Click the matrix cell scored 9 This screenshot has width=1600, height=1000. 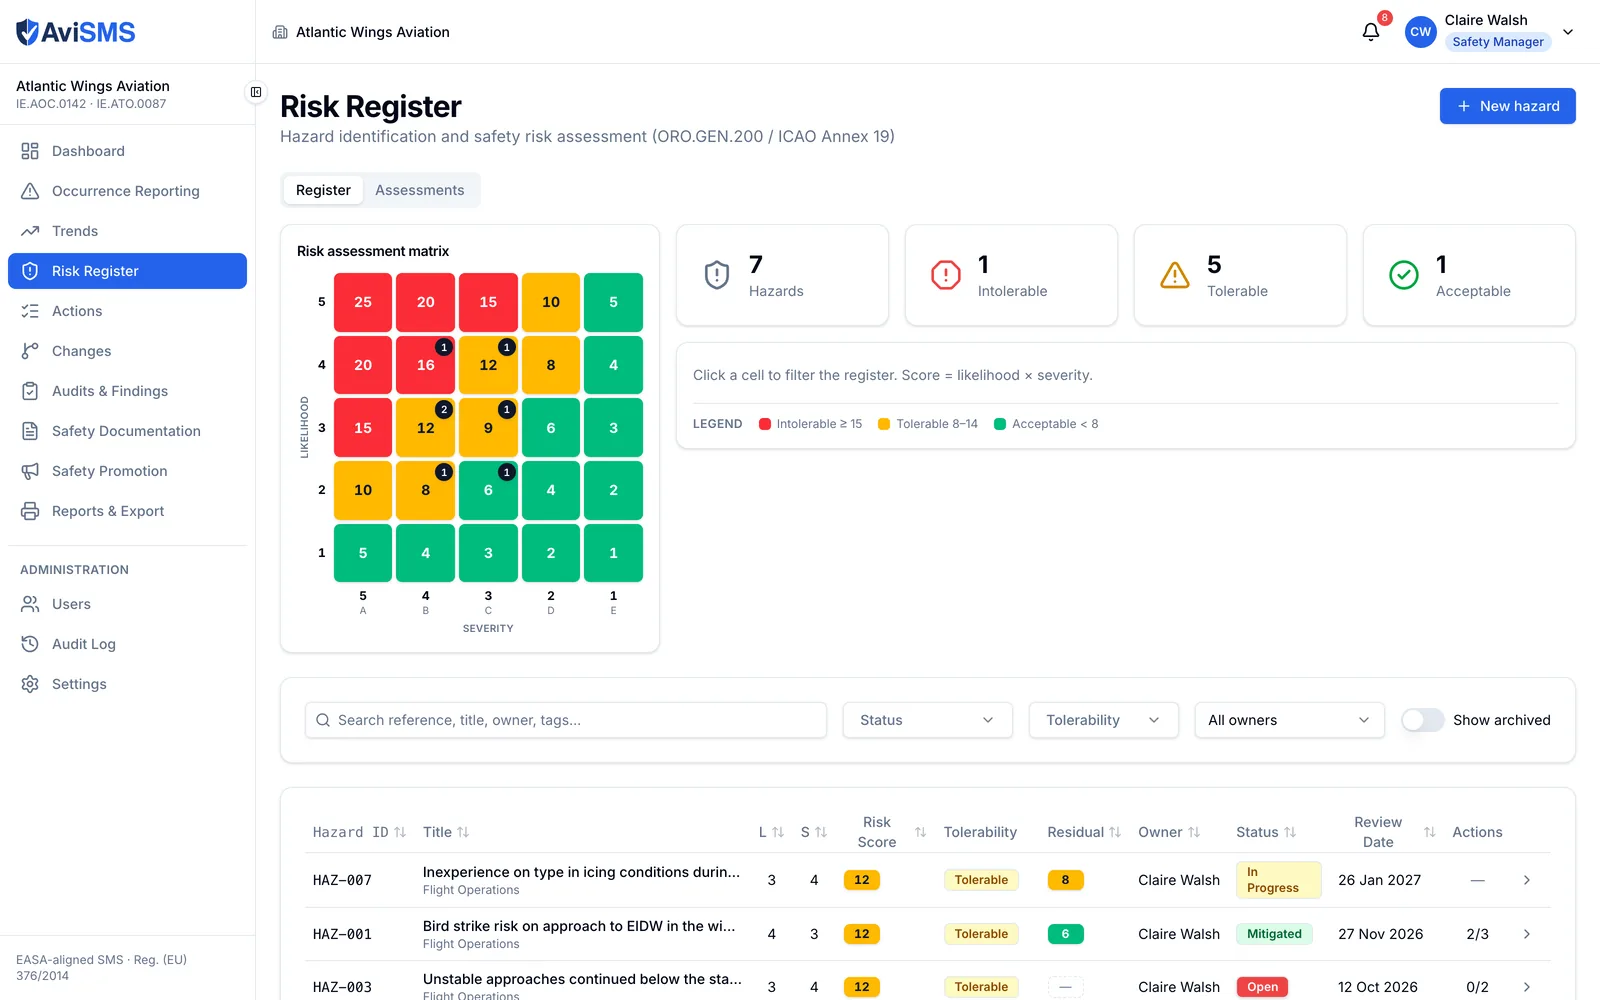tap(488, 428)
